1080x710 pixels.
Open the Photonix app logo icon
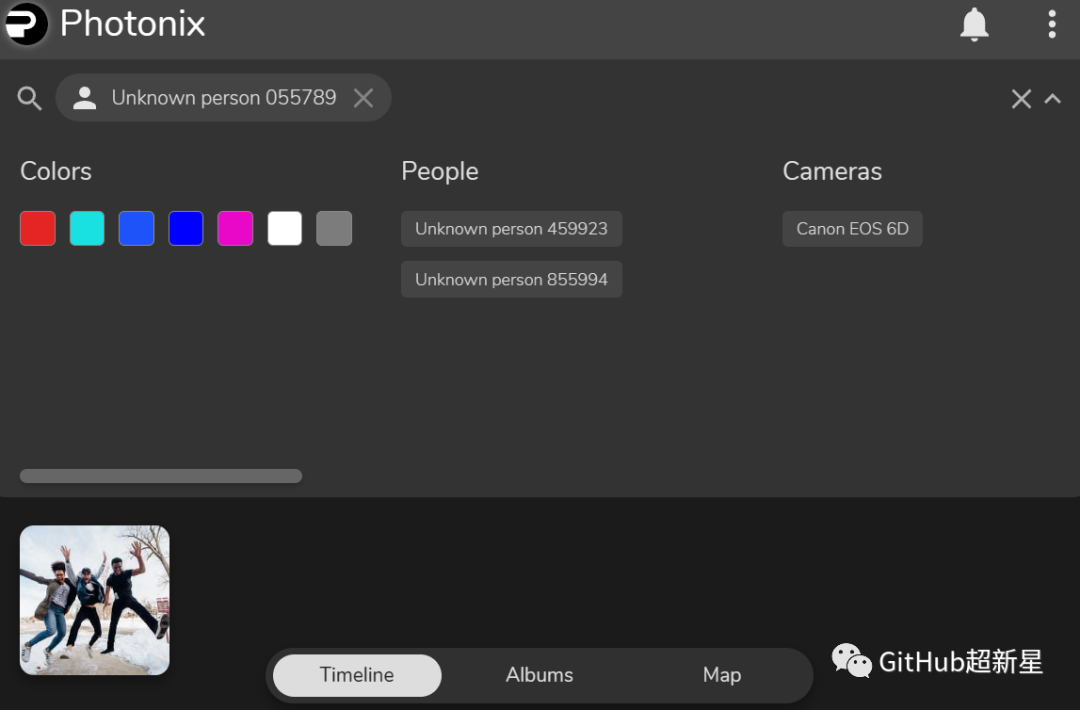(x=25, y=24)
